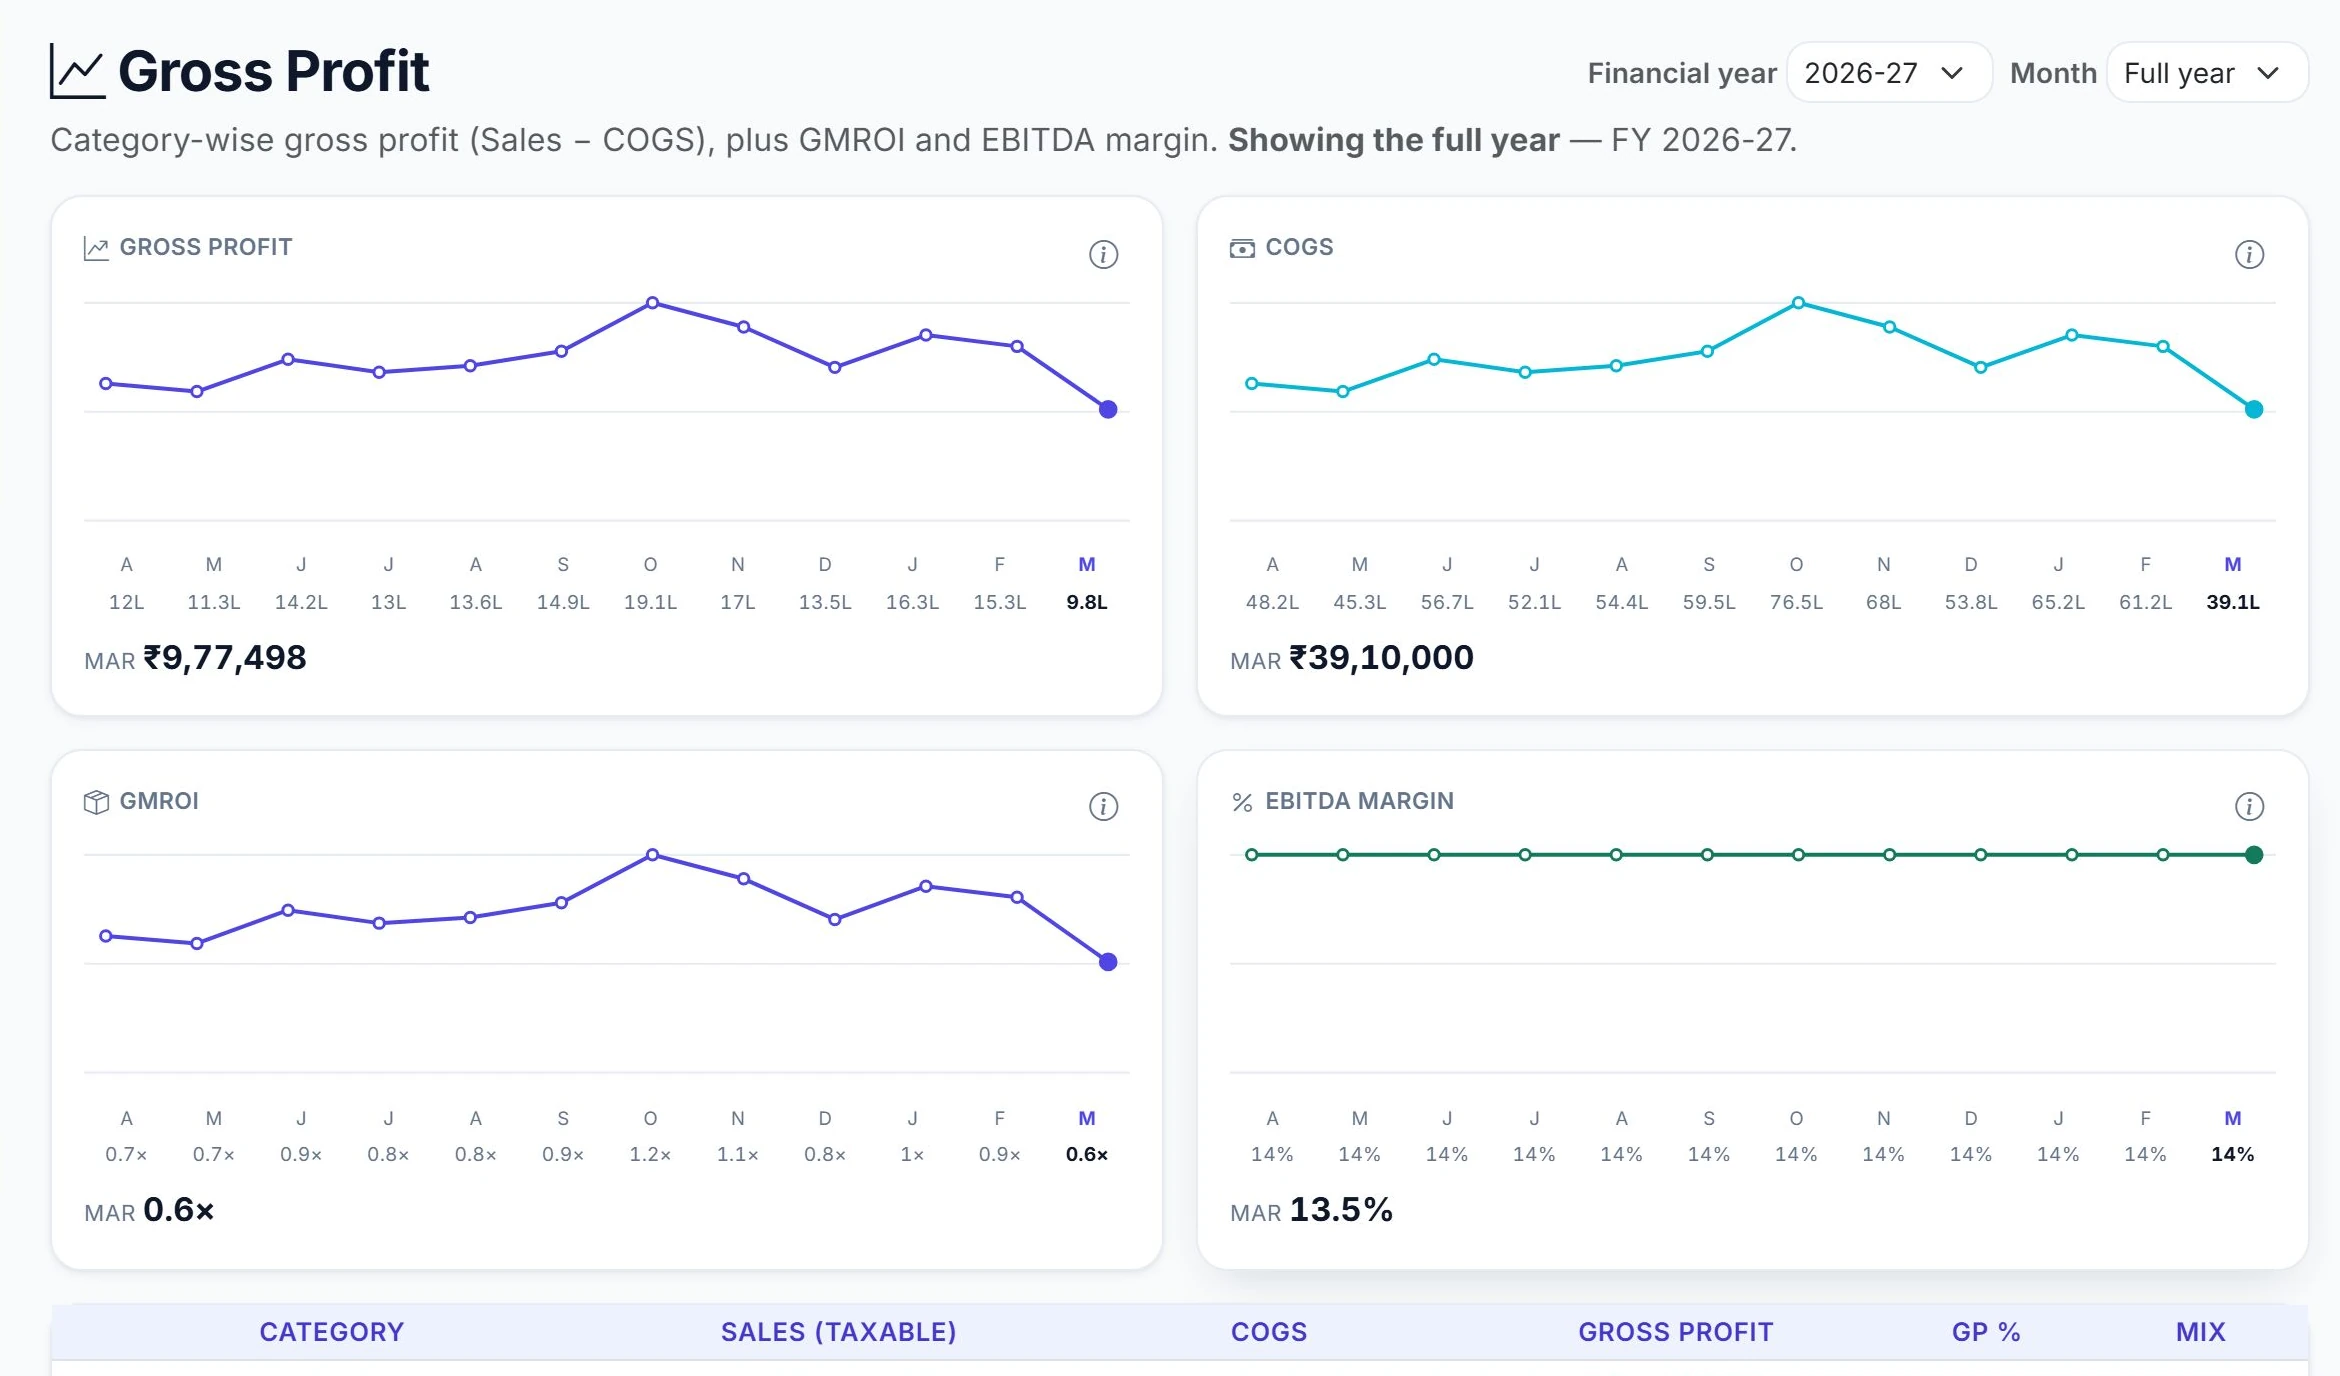The image size is (2340, 1376).
Task: Click the GMROI card box icon
Action: tap(96, 802)
